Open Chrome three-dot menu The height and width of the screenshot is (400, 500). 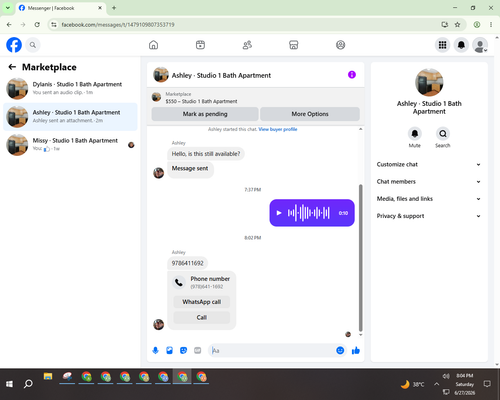point(491,25)
